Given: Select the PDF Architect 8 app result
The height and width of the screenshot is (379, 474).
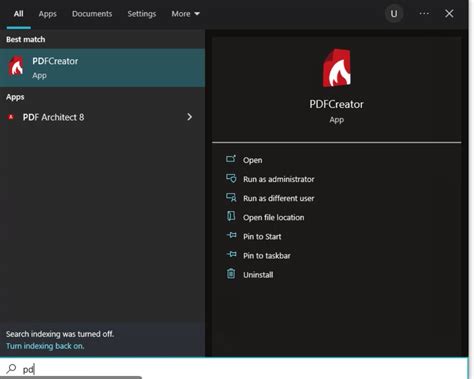Looking at the screenshot, I should click(102, 117).
